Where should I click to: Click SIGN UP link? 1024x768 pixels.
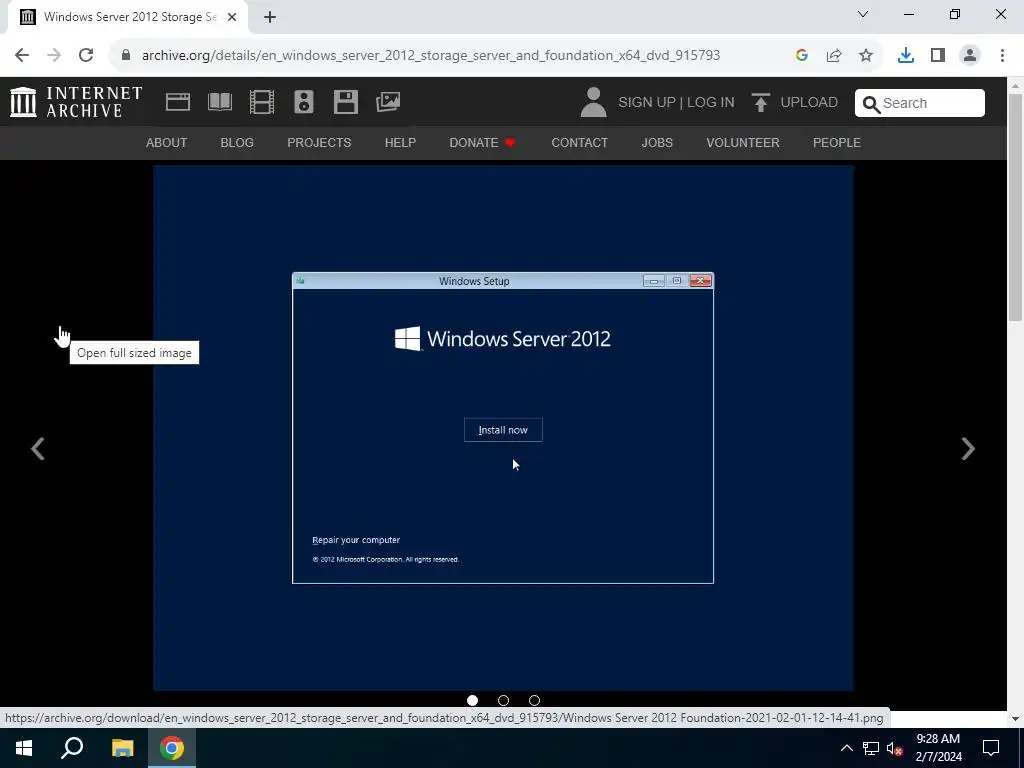pos(647,103)
